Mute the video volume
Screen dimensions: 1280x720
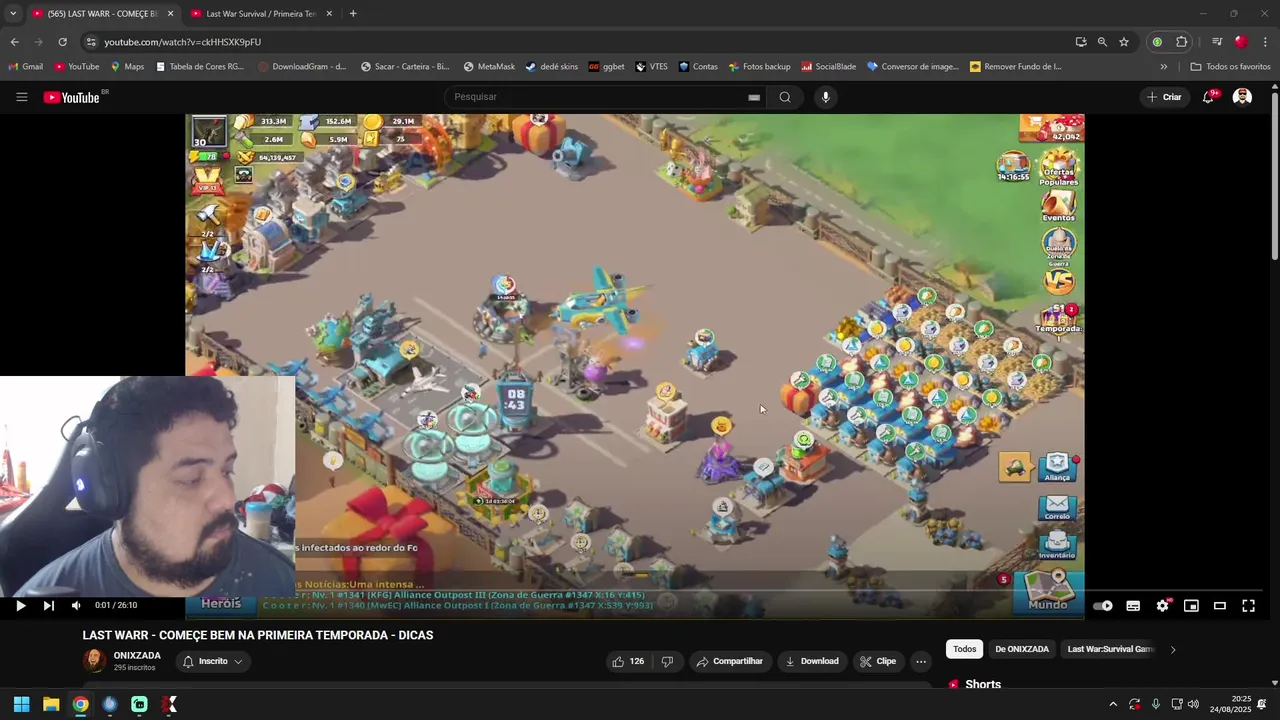point(76,605)
